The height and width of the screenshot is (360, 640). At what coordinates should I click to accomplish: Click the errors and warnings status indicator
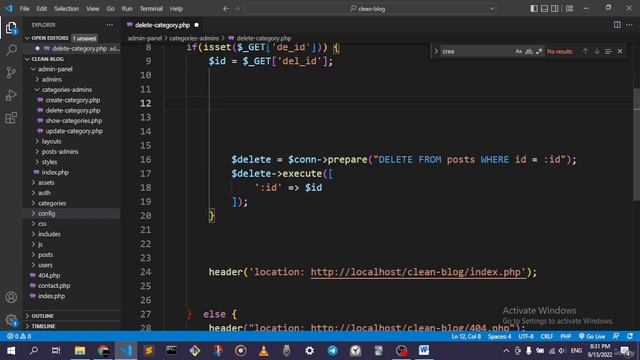click(19, 337)
